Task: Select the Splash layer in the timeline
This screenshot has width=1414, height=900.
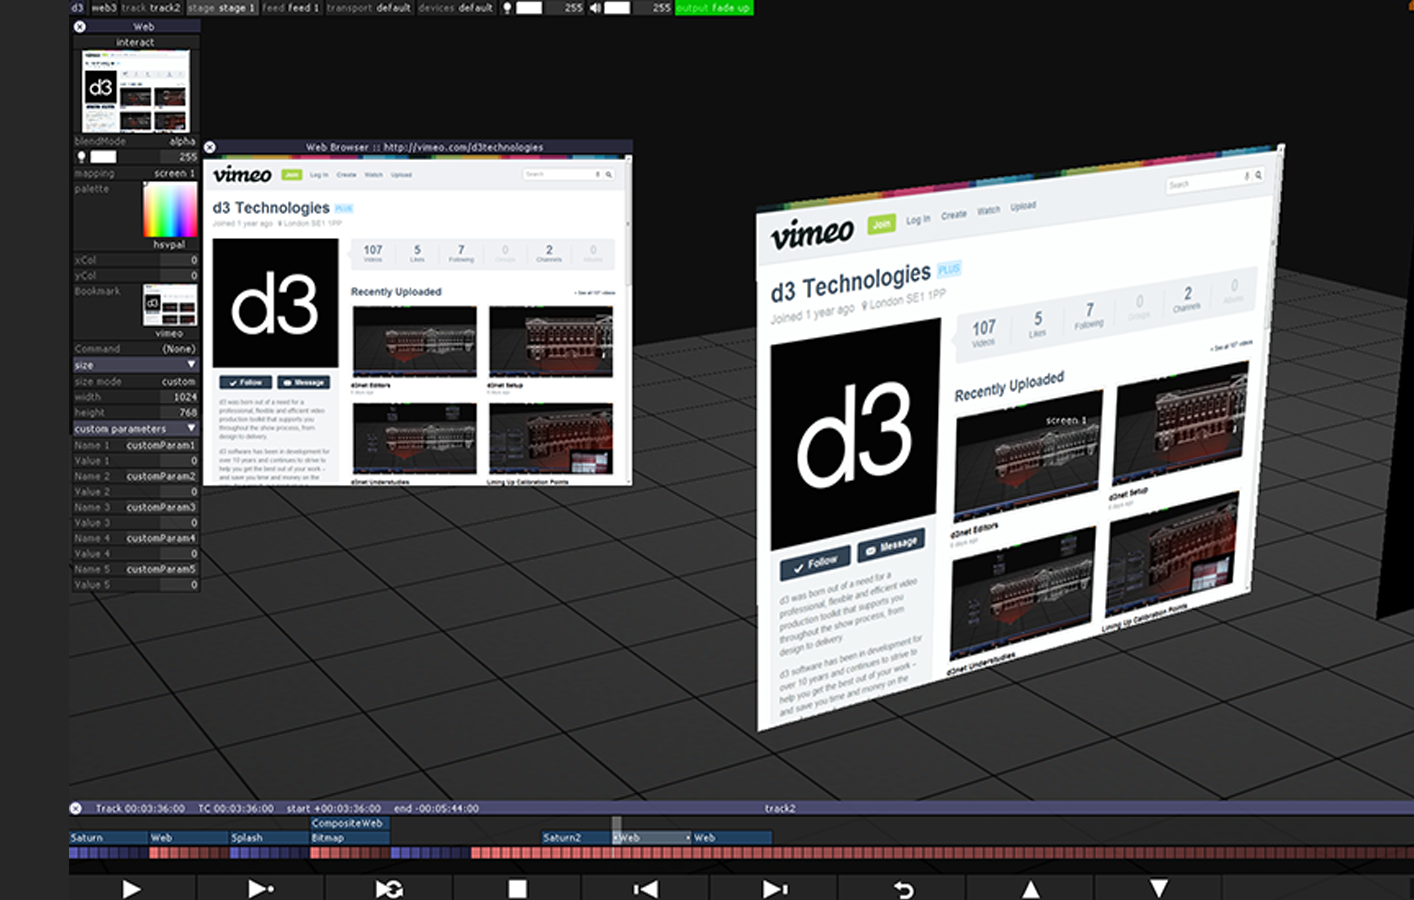Action: [x=269, y=838]
